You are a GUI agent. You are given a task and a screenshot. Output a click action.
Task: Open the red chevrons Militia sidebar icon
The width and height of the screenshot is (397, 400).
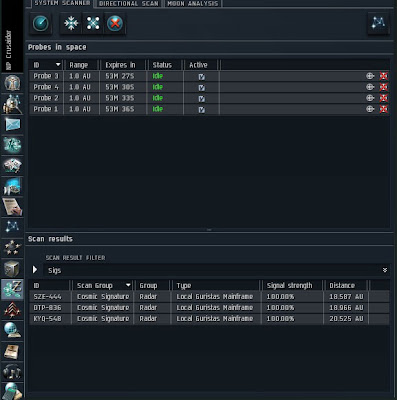pos(12,310)
